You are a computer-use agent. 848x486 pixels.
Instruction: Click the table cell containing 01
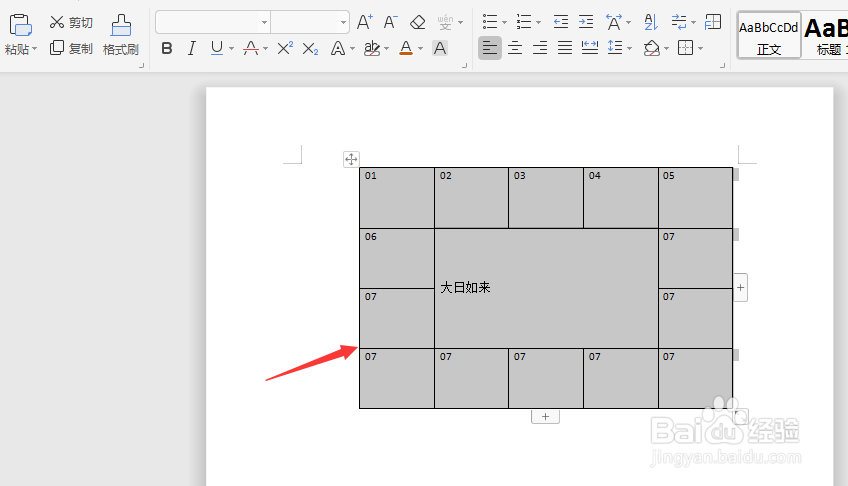click(x=397, y=198)
